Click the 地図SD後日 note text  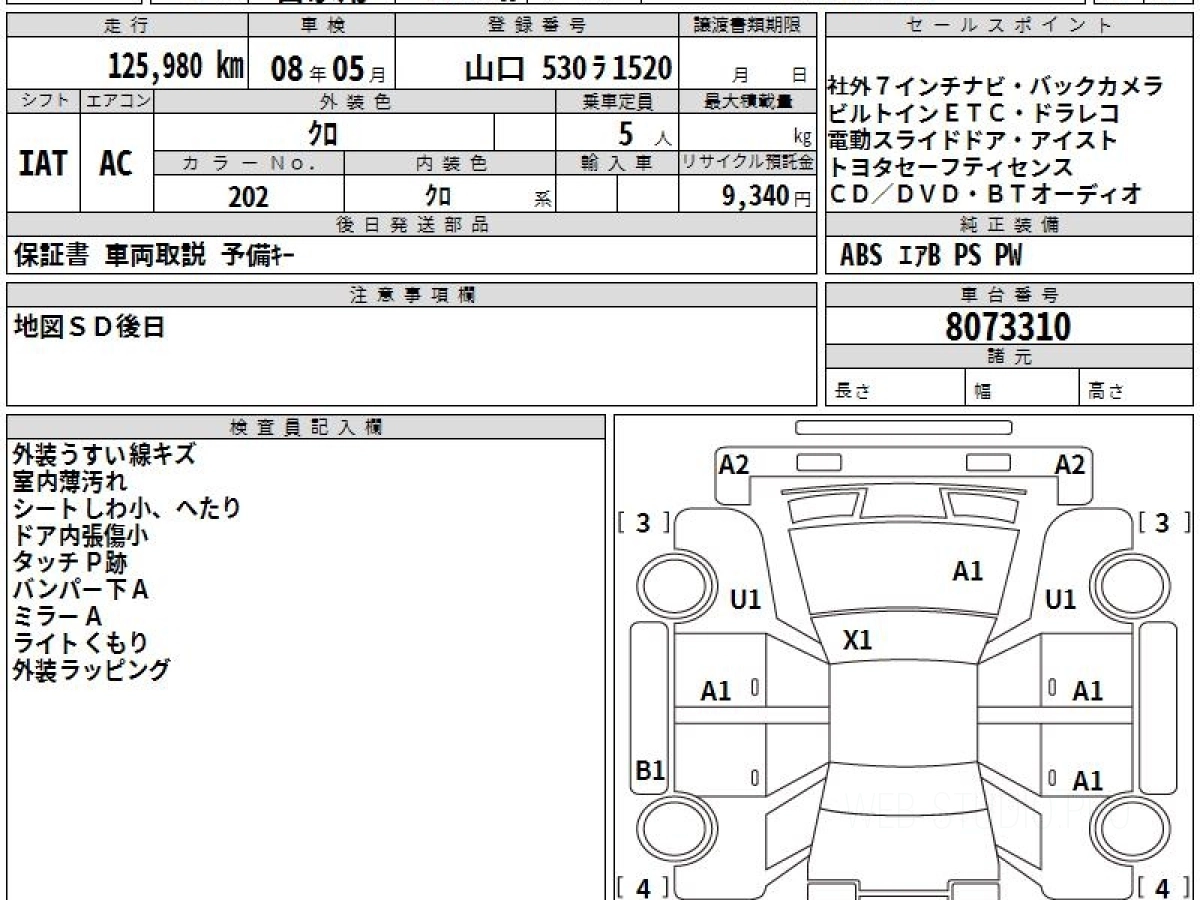click(x=88, y=327)
